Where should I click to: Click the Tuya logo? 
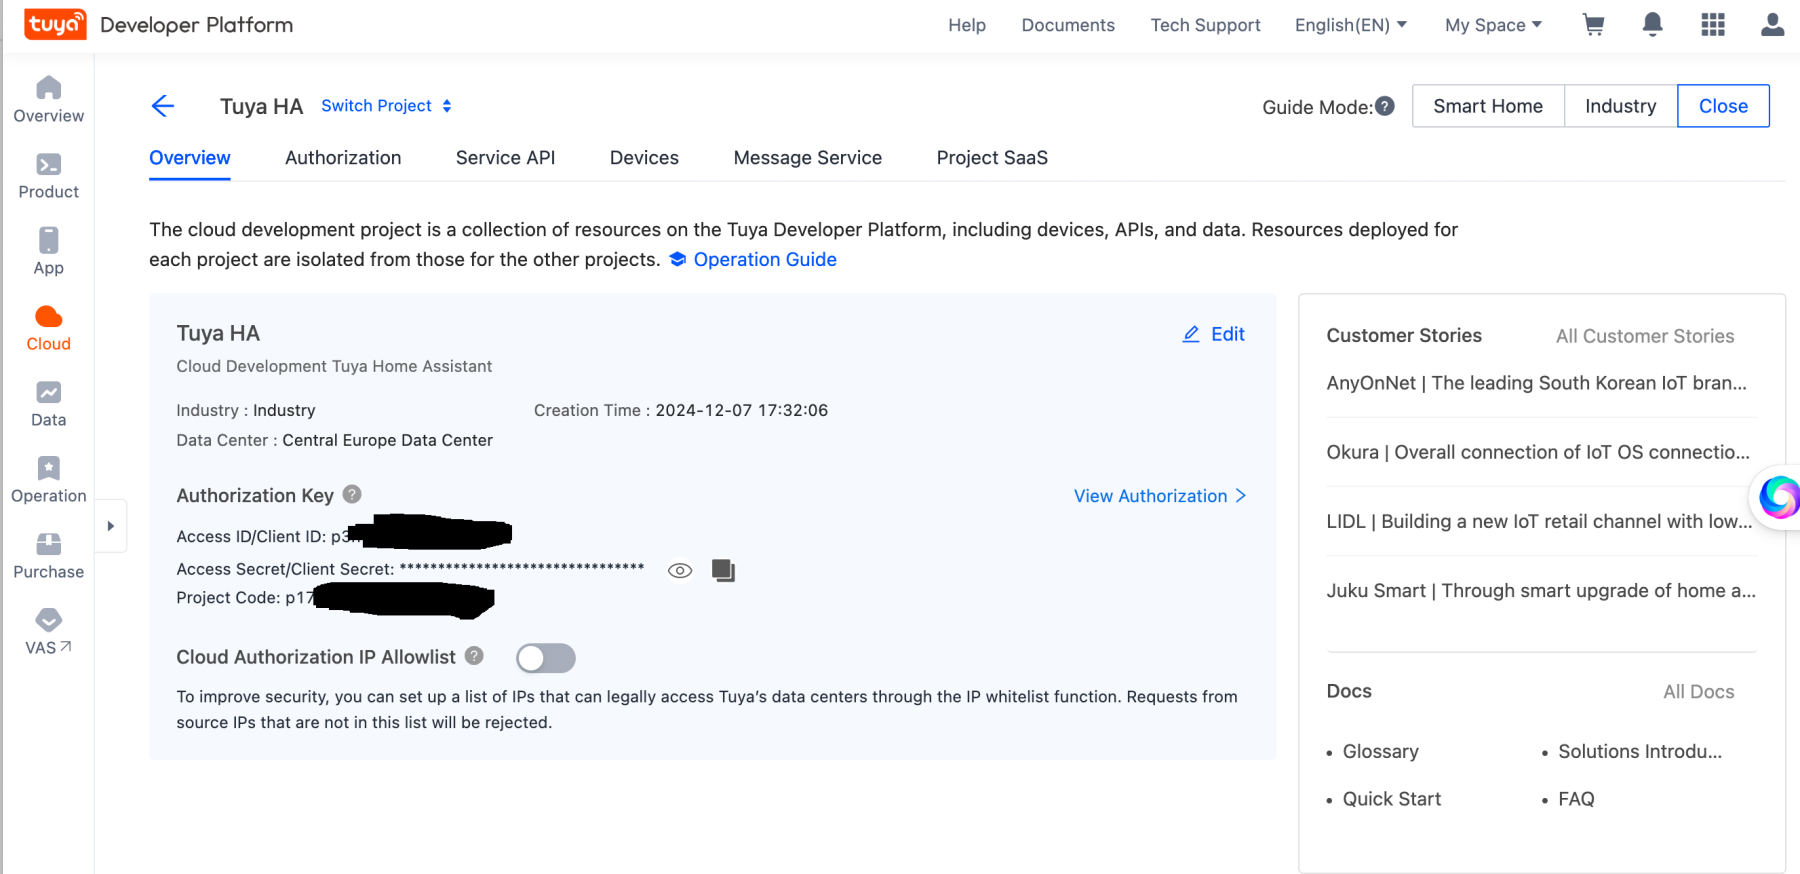click(55, 24)
